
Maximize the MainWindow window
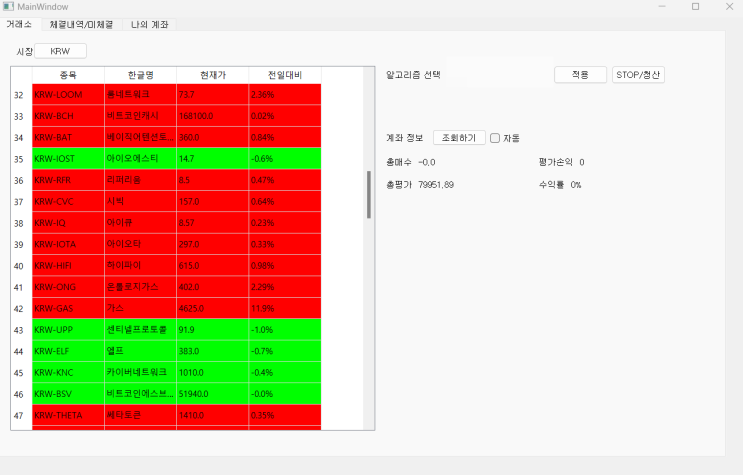click(696, 7)
